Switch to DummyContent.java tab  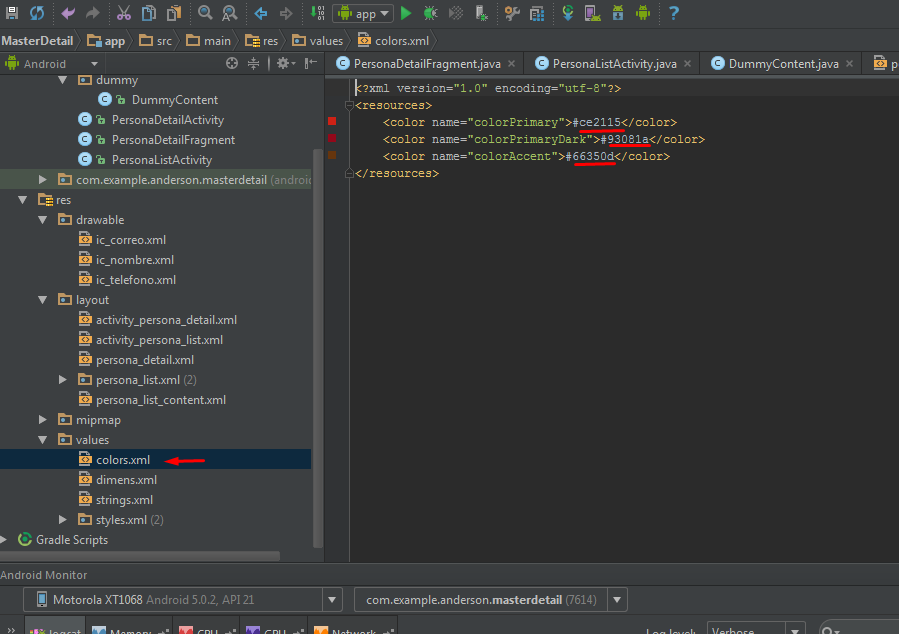click(x=783, y=63)
